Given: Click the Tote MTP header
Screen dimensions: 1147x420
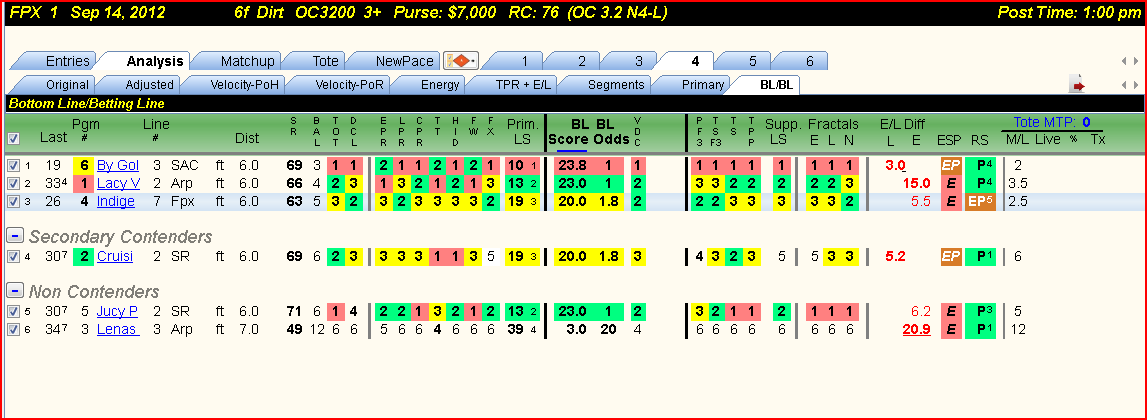Looking at the screenshot, I should coord(1053,122).
